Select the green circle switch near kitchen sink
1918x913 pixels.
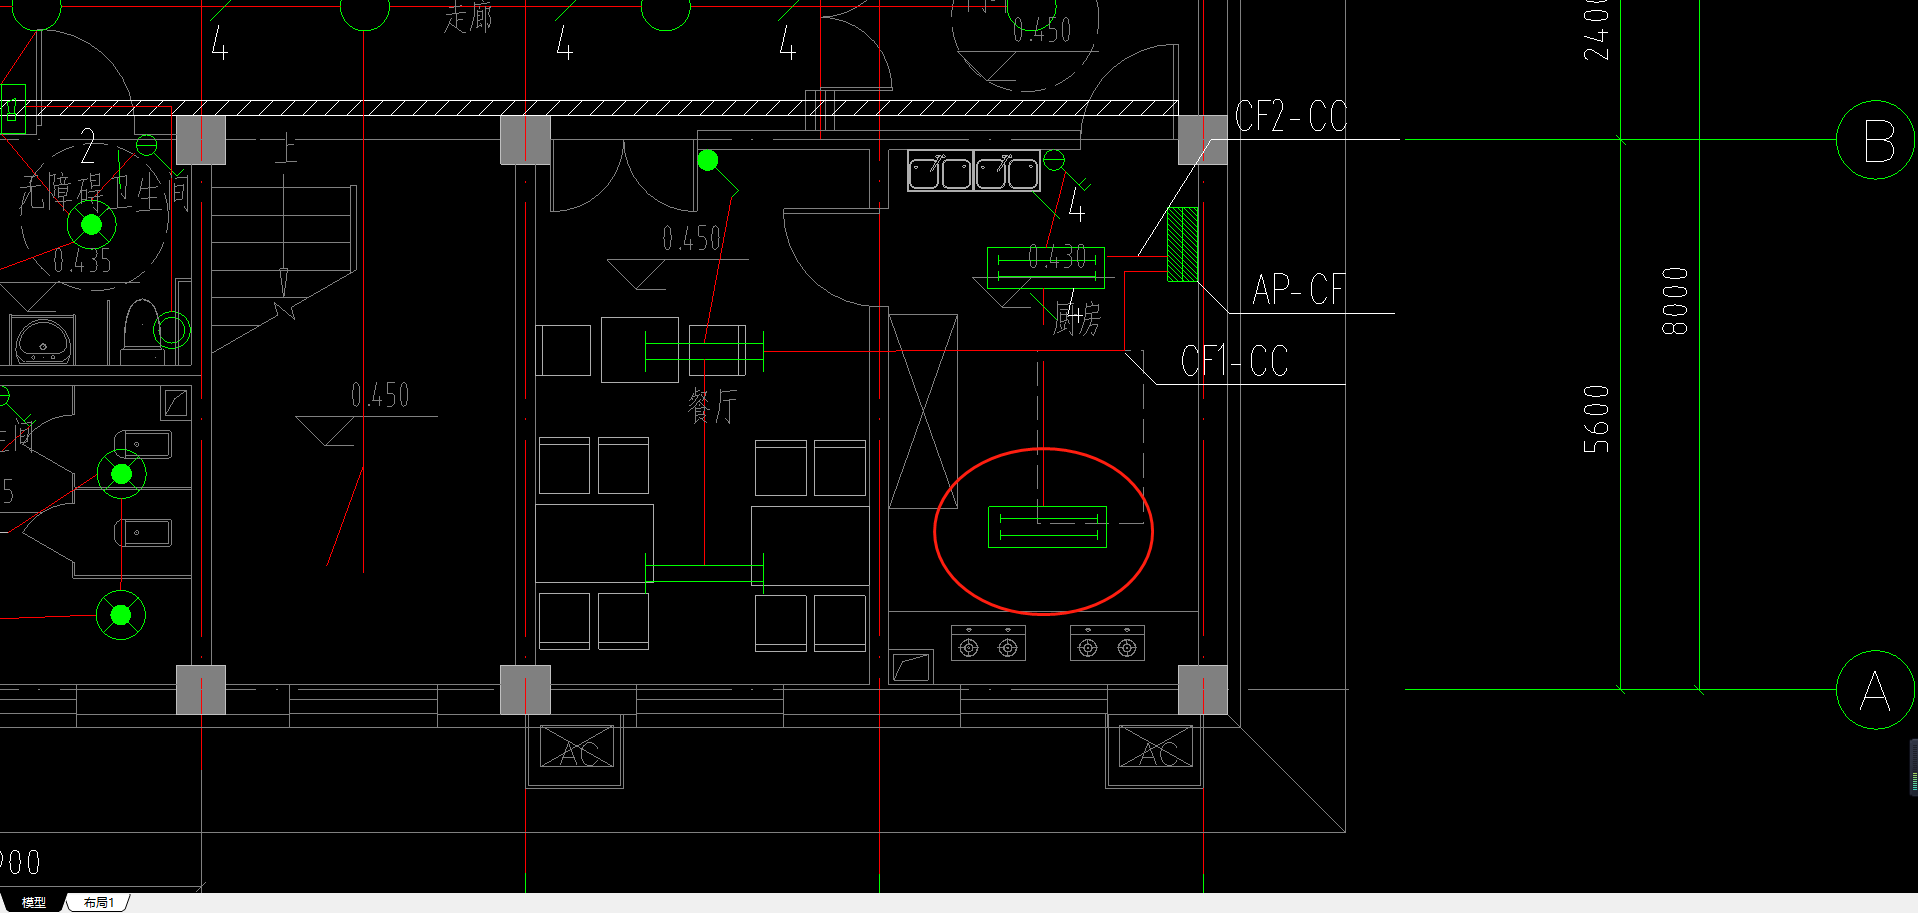pos(1054,160)
